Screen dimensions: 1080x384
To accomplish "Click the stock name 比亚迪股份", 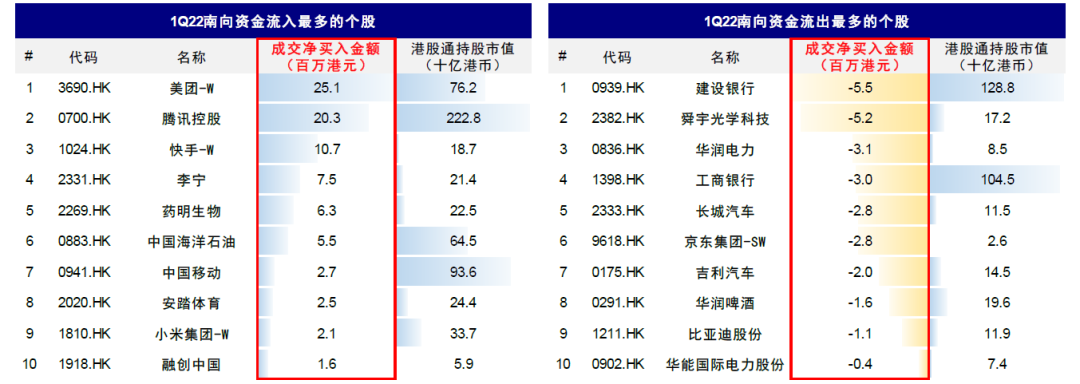I will tap(725, 334).
